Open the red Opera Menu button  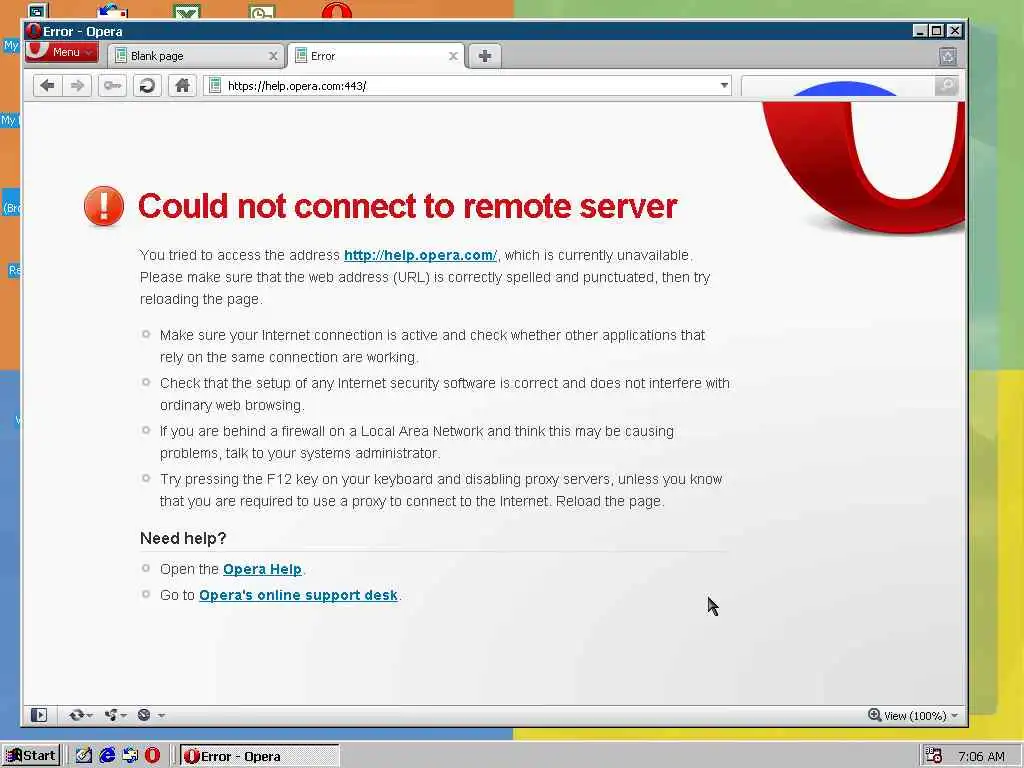(61, 52)
